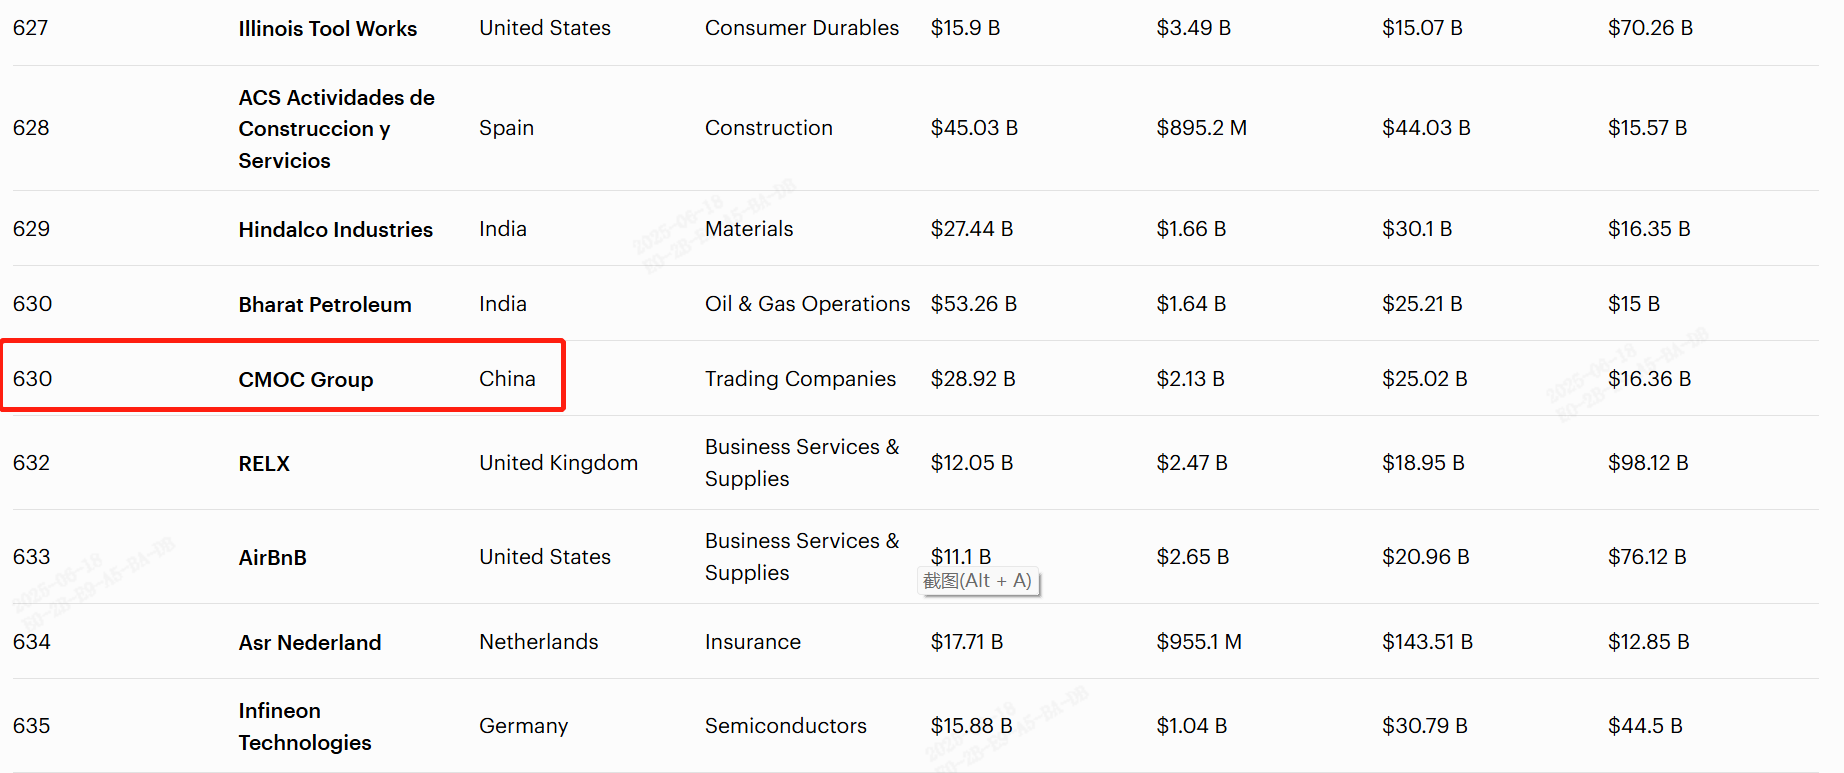The image size is (1844, 773).
Task: Select the $98.12 B market value
Action: tap(1647, 463)
